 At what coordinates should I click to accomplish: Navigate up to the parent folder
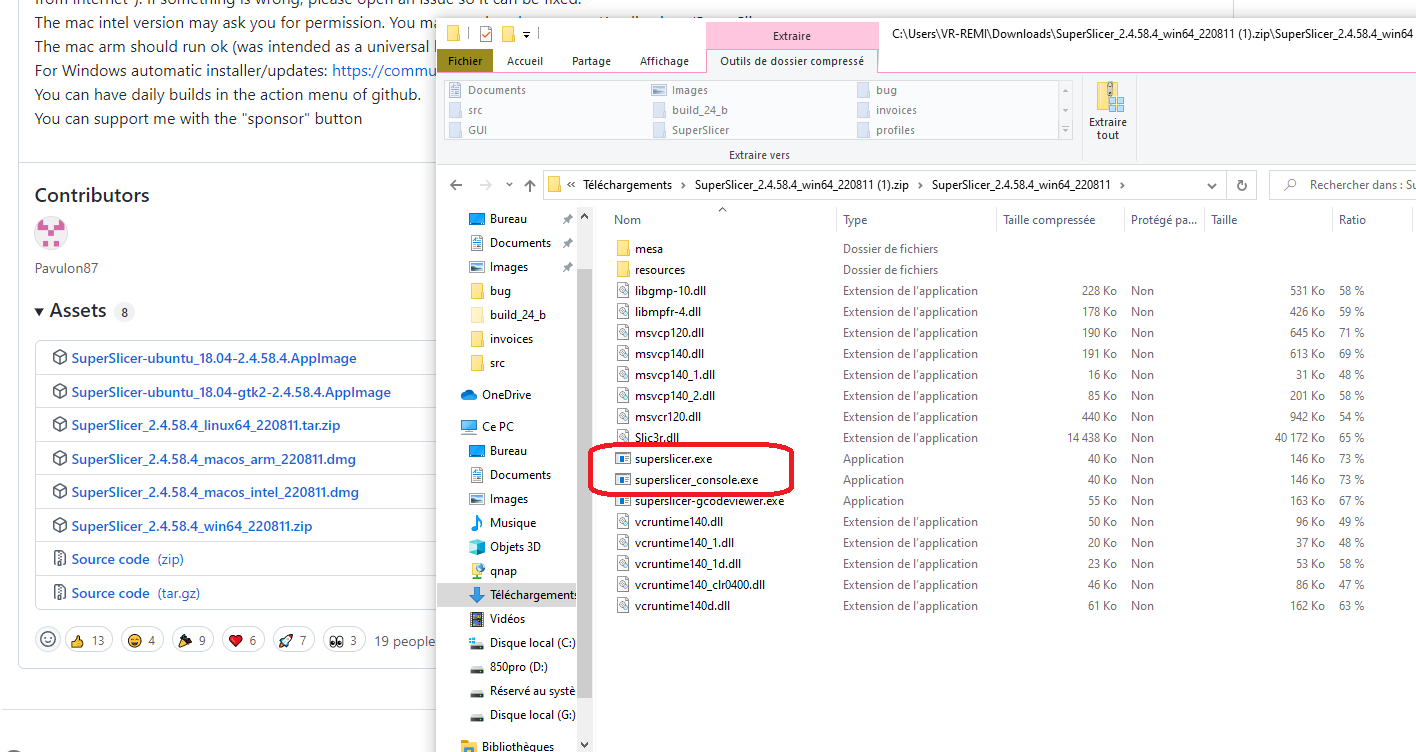pos(530,184)
